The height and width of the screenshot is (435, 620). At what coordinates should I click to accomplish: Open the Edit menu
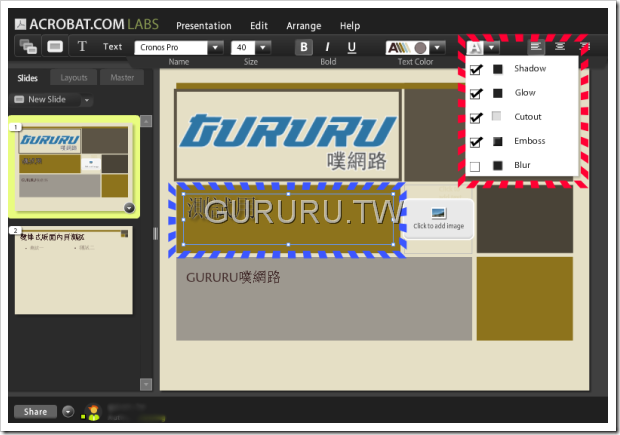(259, 26)
